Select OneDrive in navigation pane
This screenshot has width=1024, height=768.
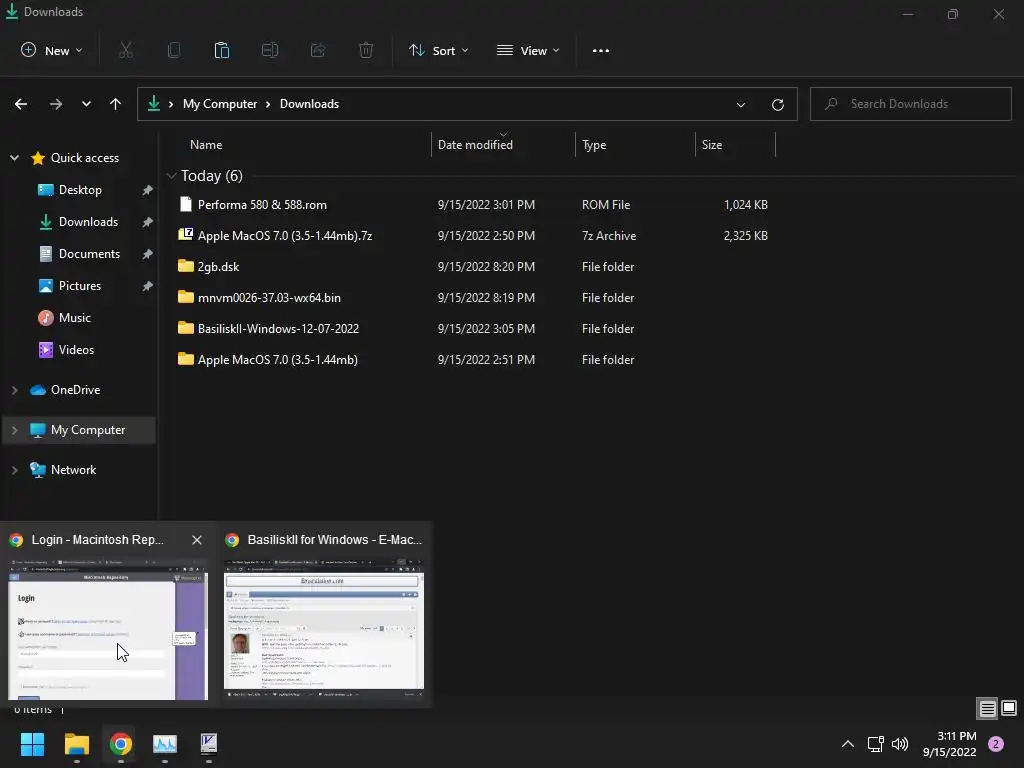[x=76, y=390]
